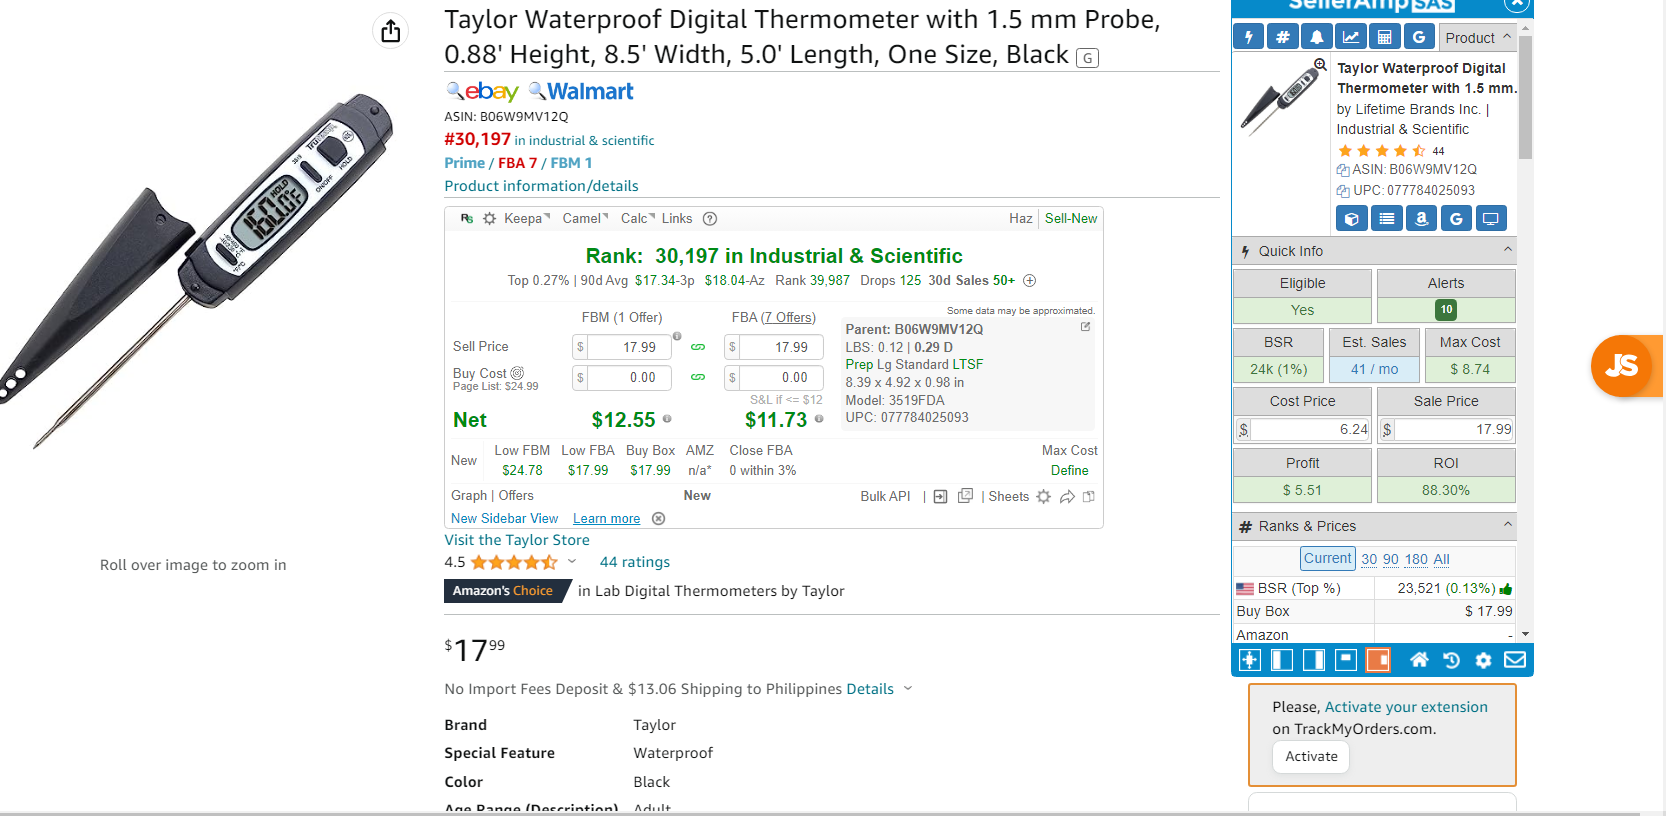Image resolution: width=1666 pixels, height=816 pixels.
Task: Select the Current tab in Ranks & Prices
Action: pos(1328,558)
